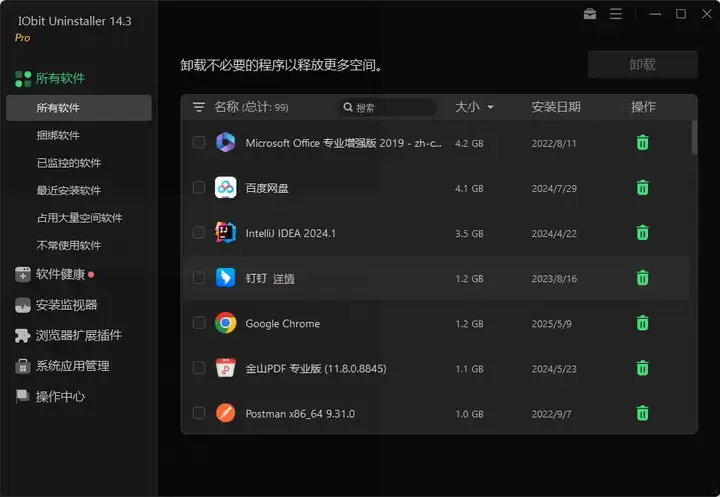Click trash icon for 钉钉 row
720x497 pixels.
[x=642, y=277]
